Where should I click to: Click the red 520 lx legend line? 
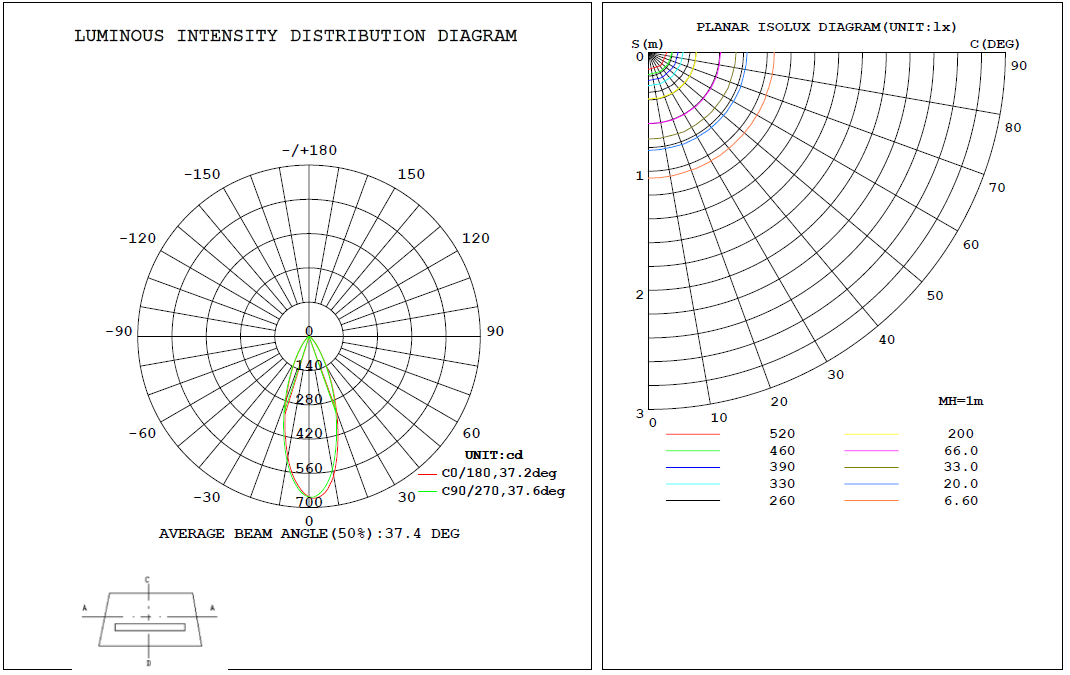693,434
